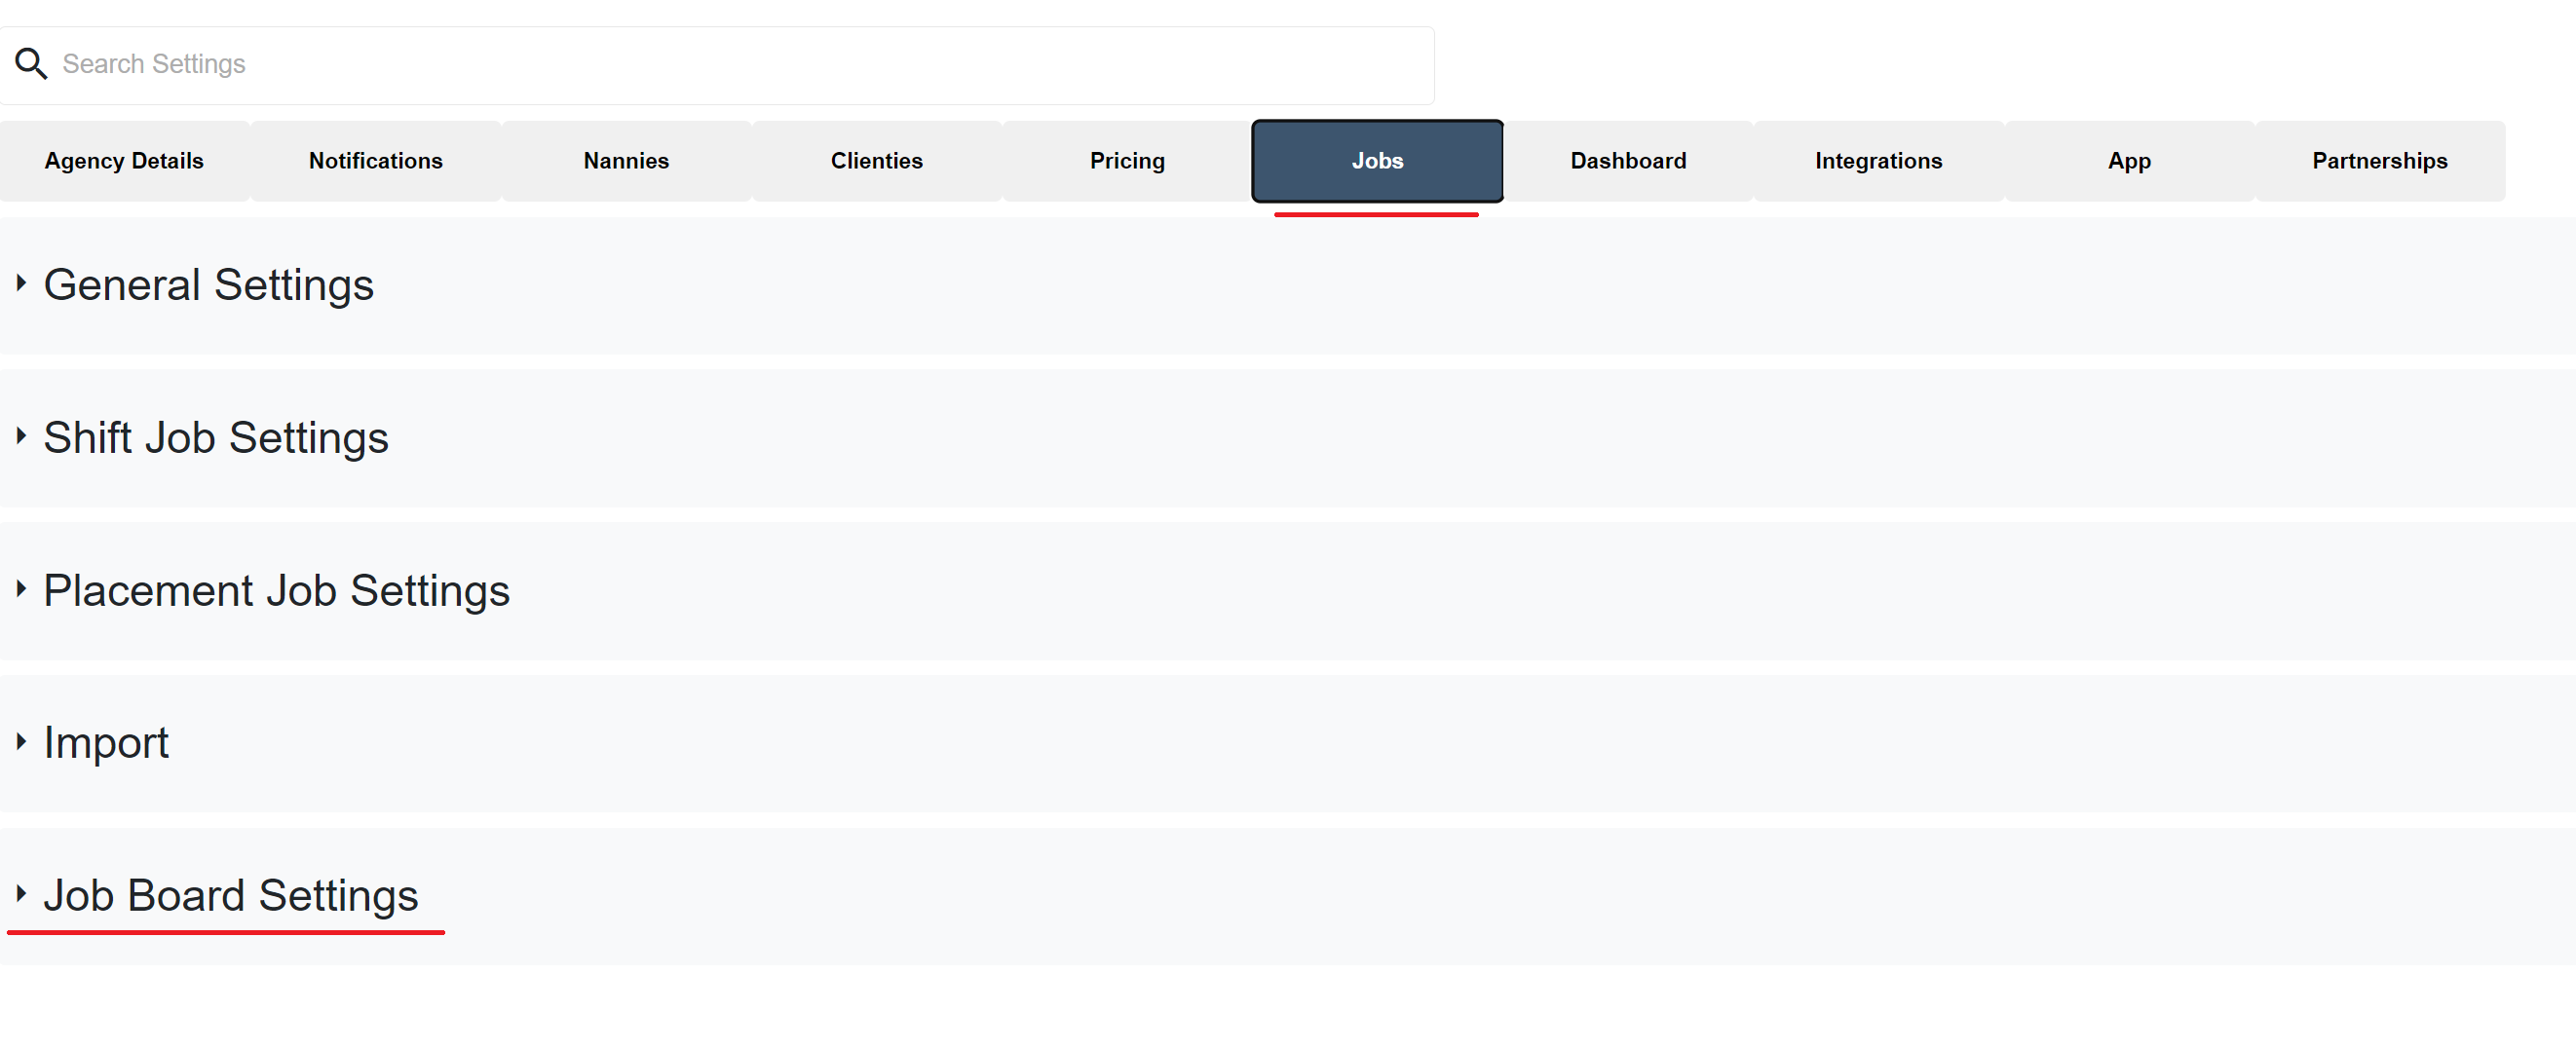This screenshot has height=1050, width=2576.
Task: Click into the Search Settings field
Action: coord(716,65)
